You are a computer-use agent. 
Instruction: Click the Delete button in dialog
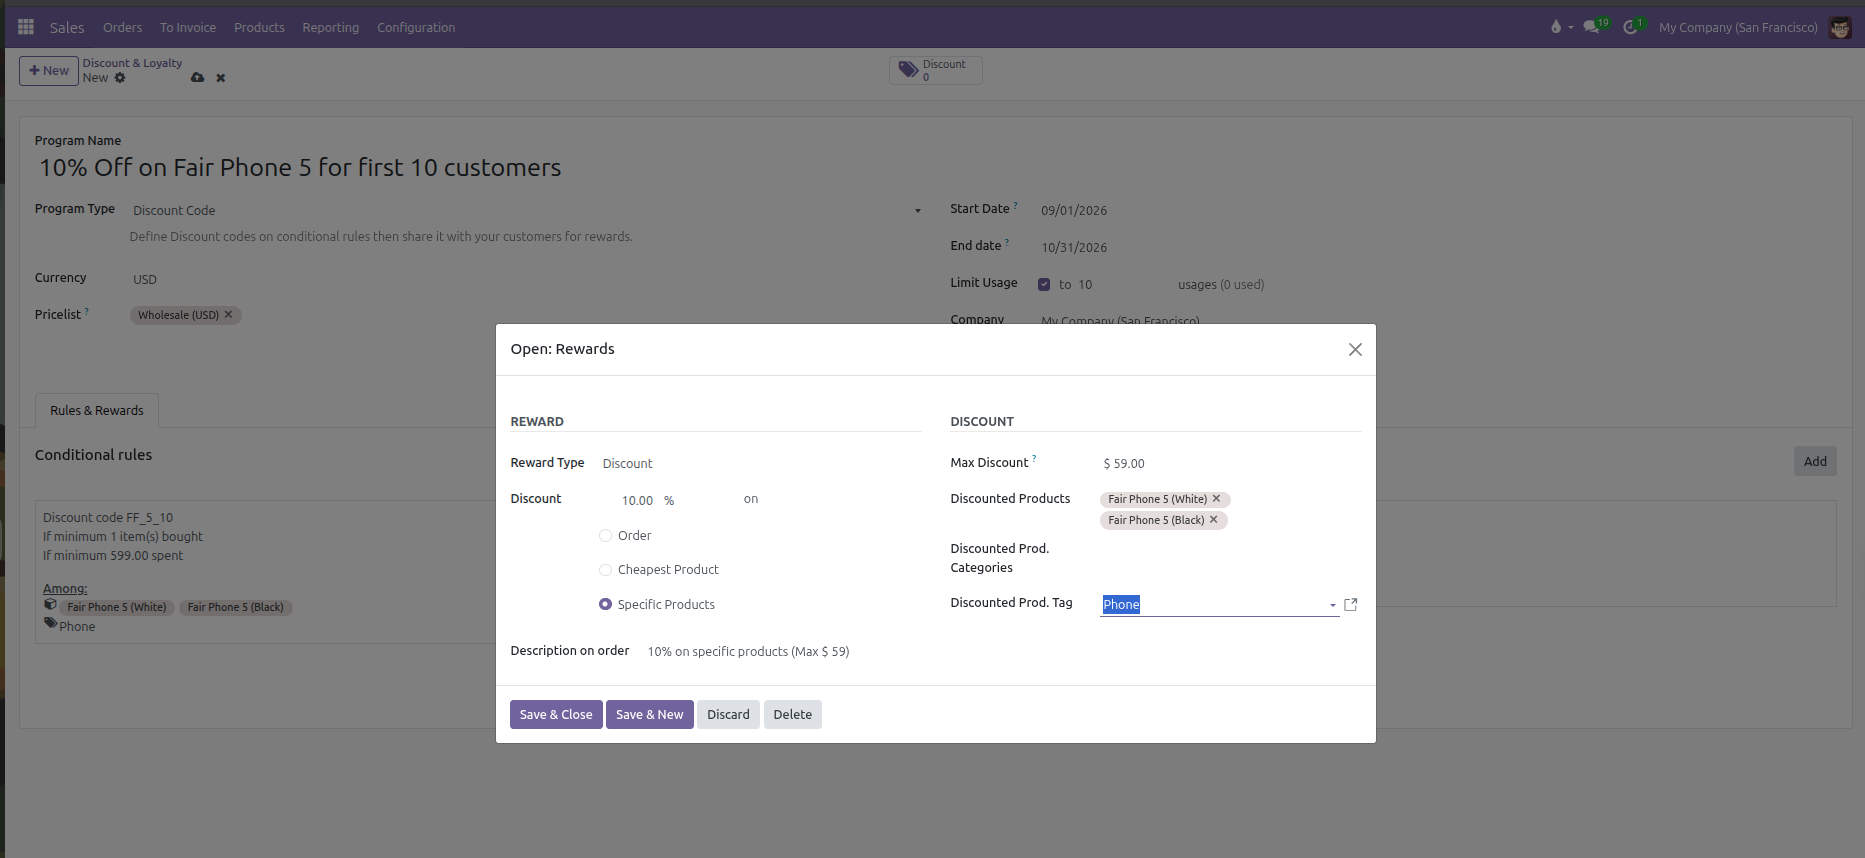click(x=793, y=714)
